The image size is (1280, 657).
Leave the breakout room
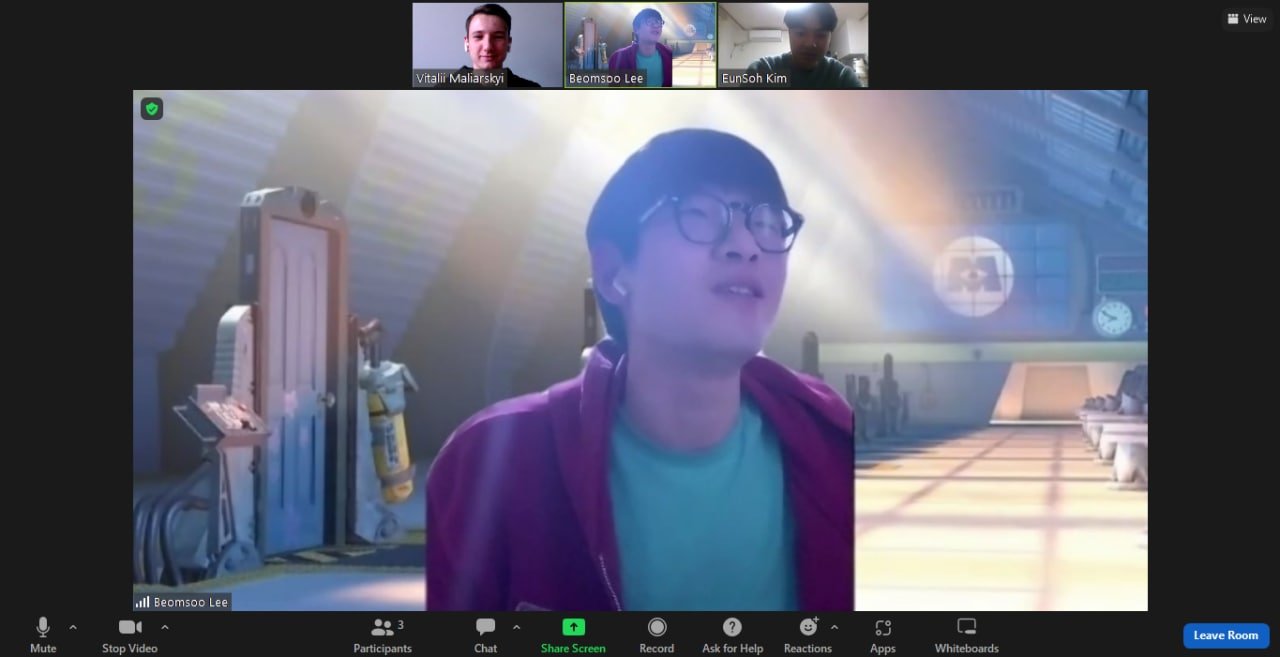pyautogui.click(x=1226, y=635)
